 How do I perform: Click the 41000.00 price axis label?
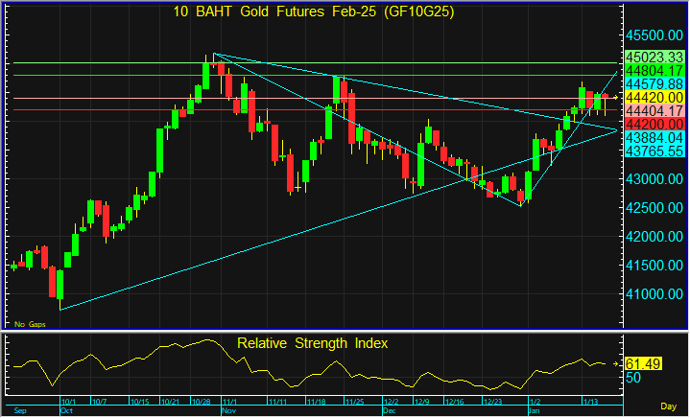coord(654,295)
